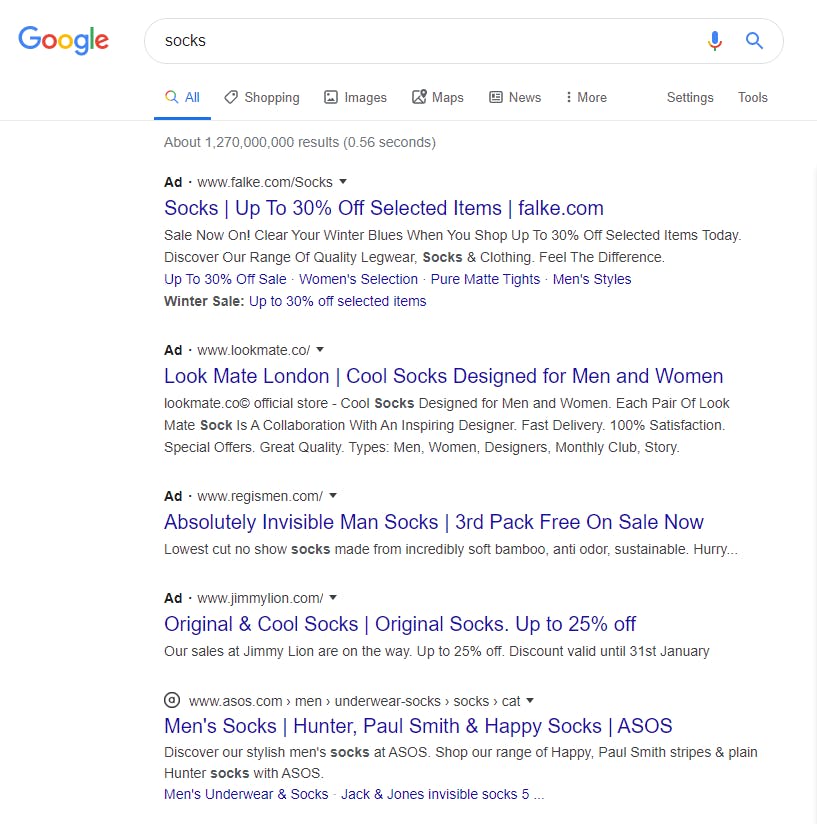Open the Absolutely Invisible Man Socks ad
This screenshot has height=824, width=817.
click(x=433, y=522)
